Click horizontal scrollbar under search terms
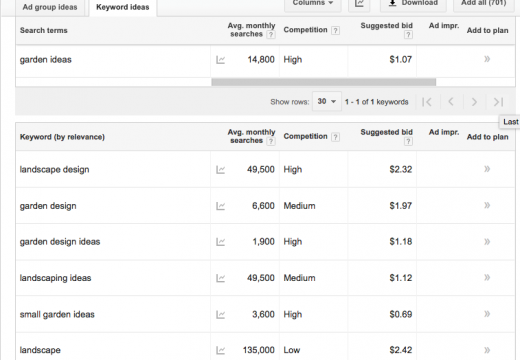Image resolution: width=520 pixels, height=360 pixels. click(324, 82)
